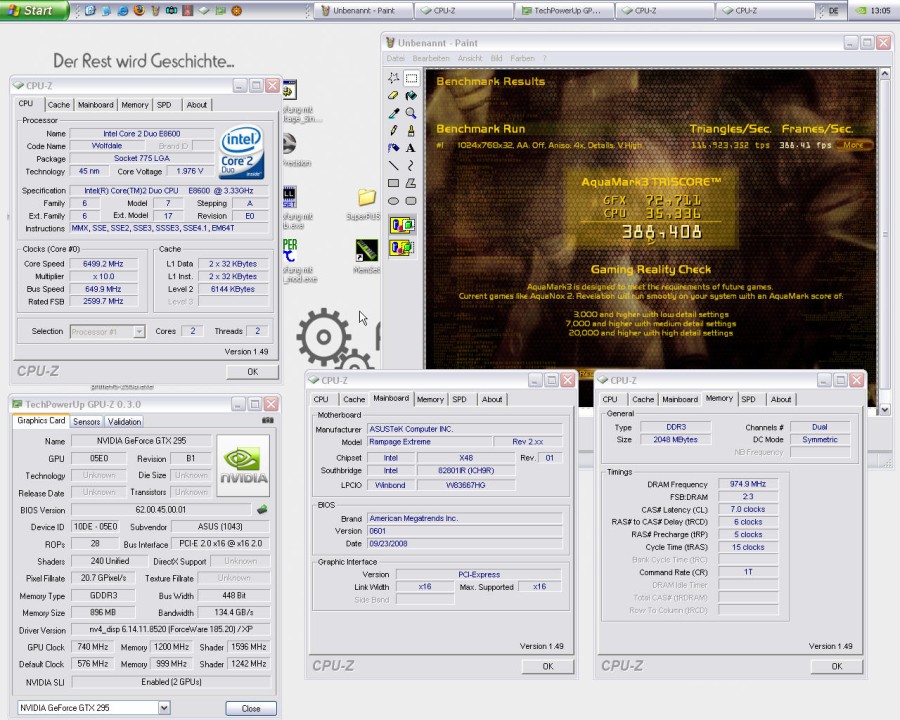Click the Rampage Extreme model field

click(x=430, y=442)
